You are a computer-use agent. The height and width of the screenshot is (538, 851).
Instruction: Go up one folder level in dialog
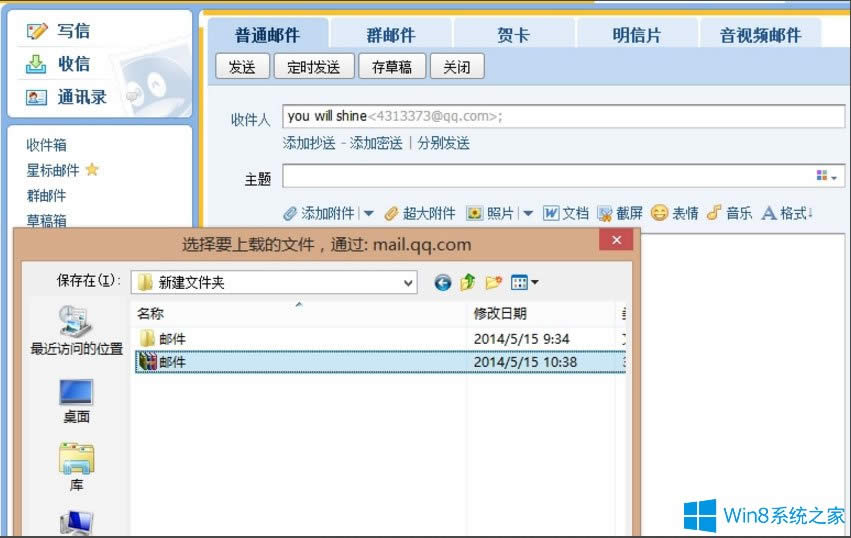point(468,283)
